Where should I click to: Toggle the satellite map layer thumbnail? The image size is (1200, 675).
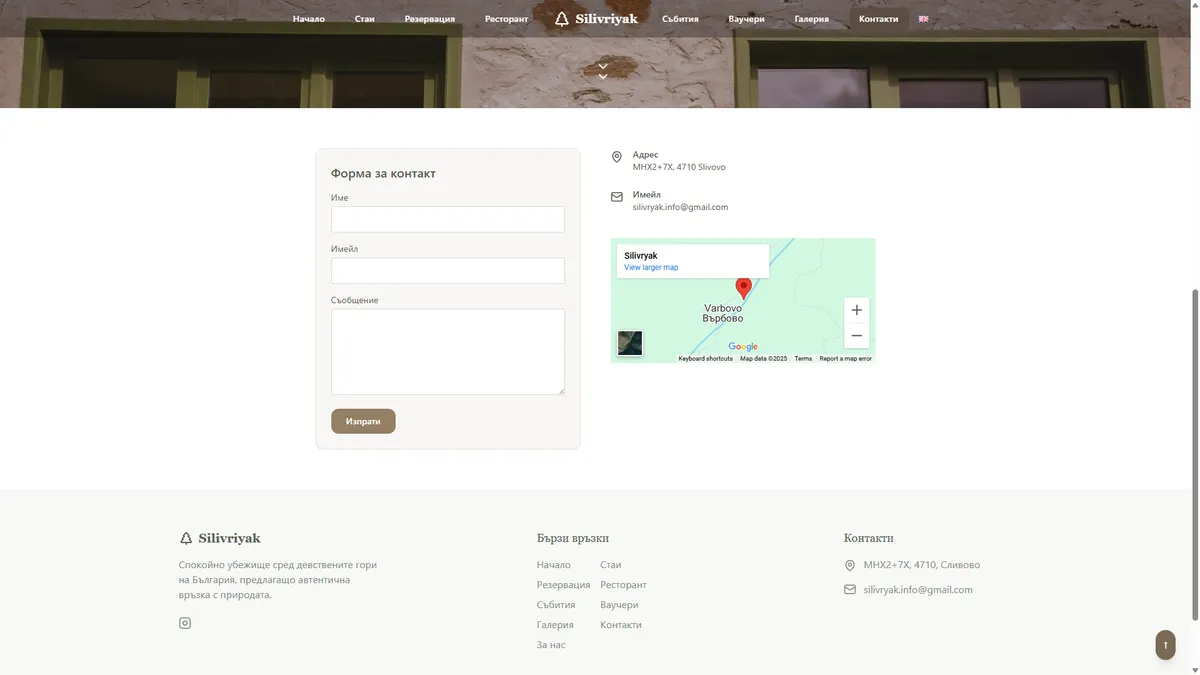(x=630, y=343)
